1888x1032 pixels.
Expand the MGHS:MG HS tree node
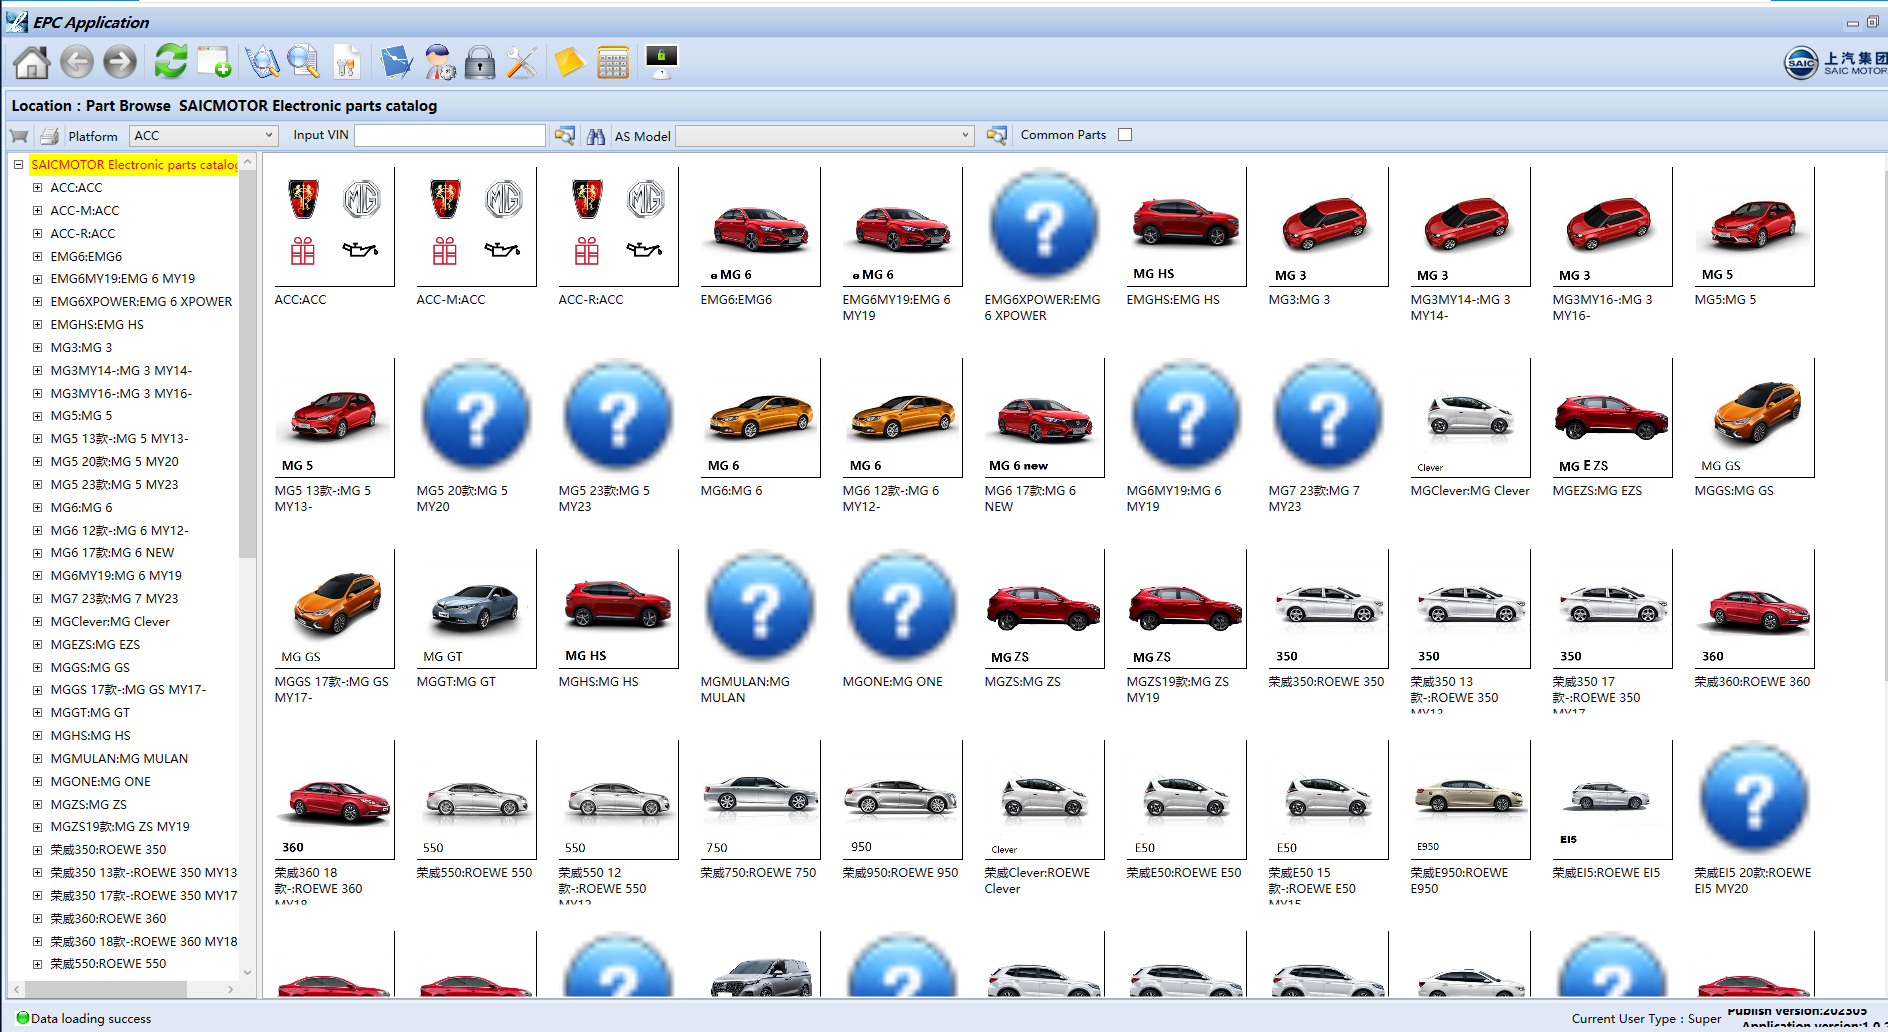coord(37,736)
